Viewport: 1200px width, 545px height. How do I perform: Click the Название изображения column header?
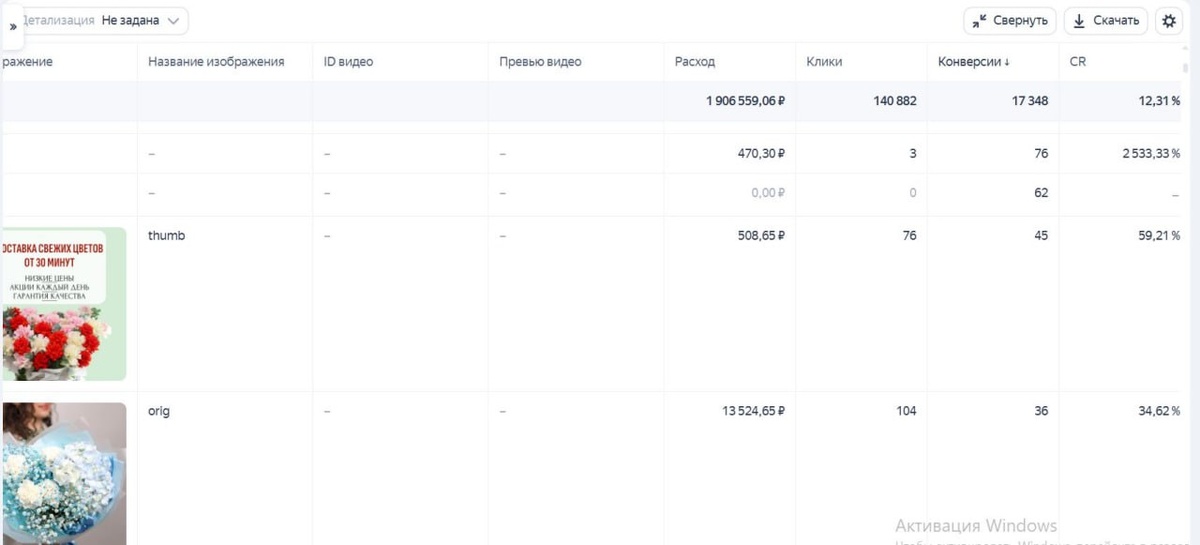coord(216,62)
